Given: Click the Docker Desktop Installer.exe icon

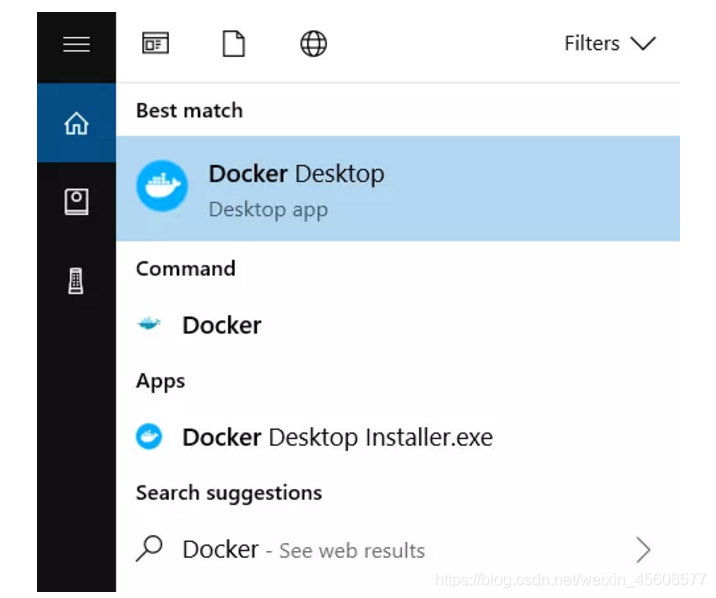Looking at the screenshot, I should [149, 436].
